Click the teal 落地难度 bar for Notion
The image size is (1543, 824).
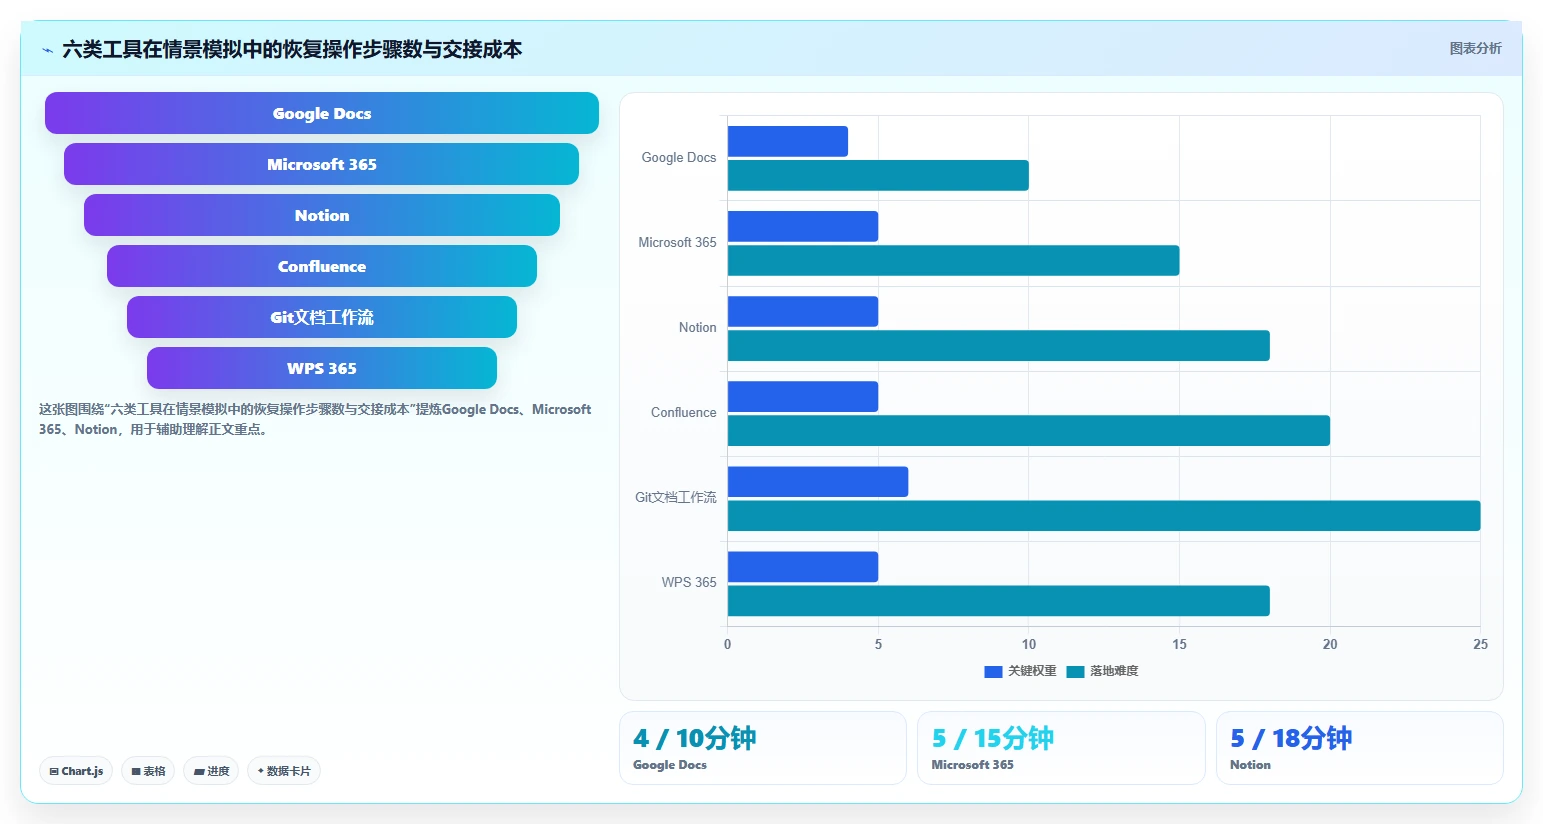coord(999,345)
